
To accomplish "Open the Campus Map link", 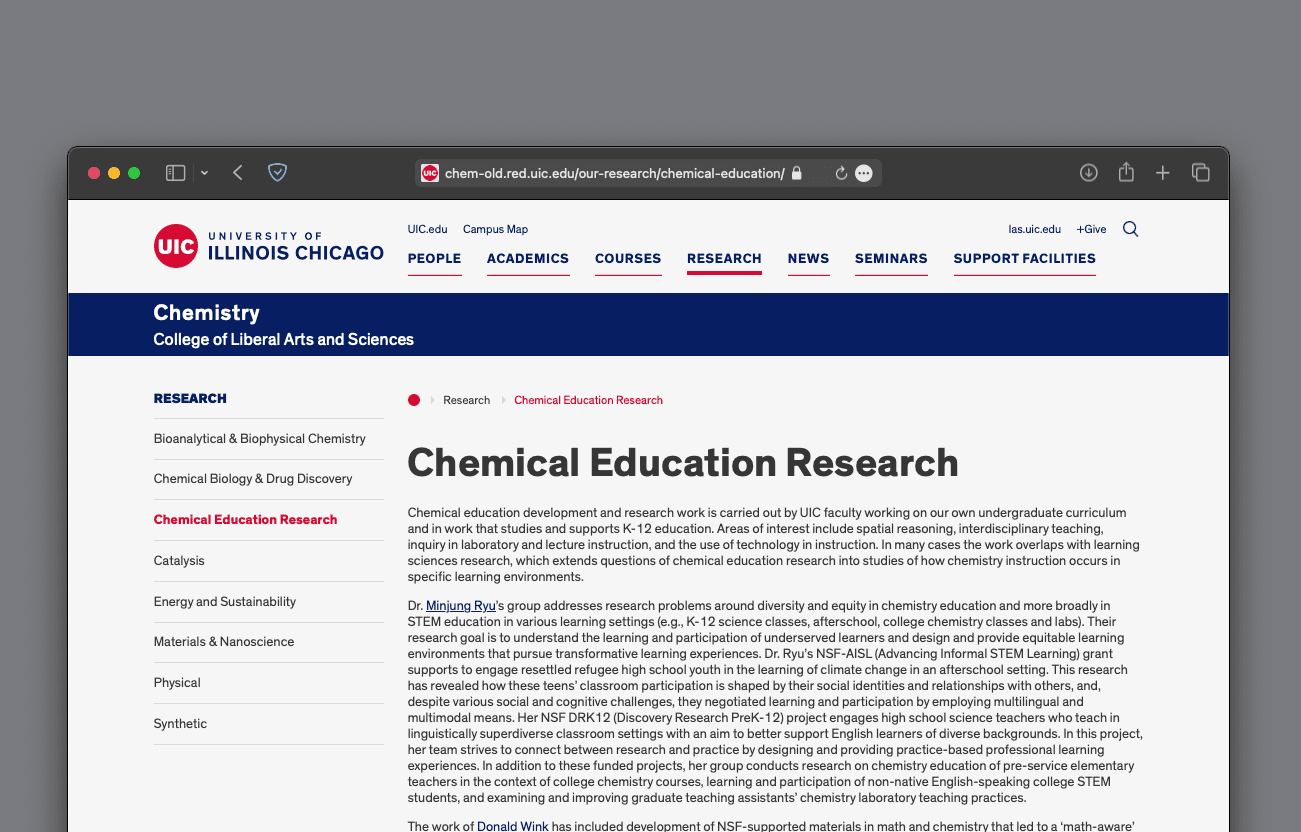I will (x=495, y=229).
